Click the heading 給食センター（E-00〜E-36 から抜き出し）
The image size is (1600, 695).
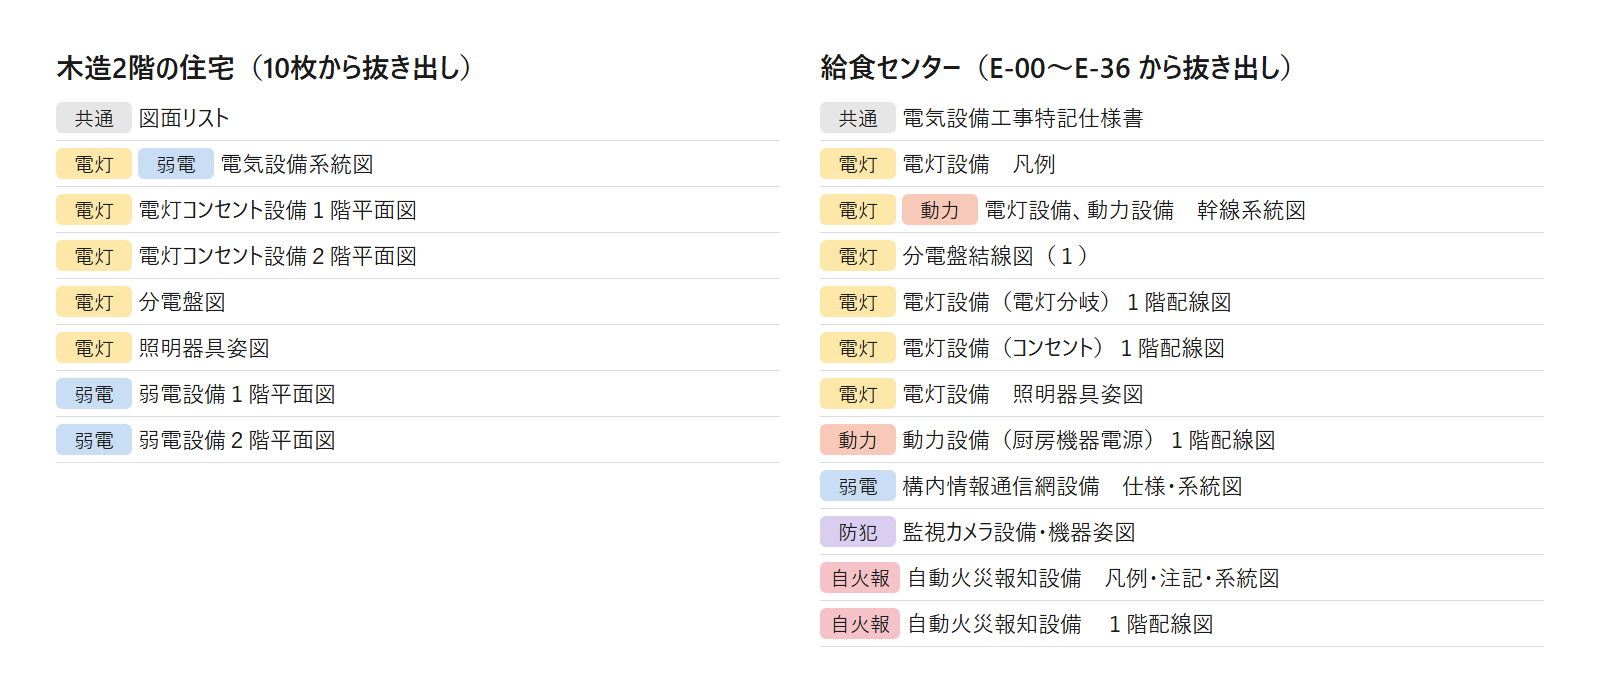tap(1056, 68)
